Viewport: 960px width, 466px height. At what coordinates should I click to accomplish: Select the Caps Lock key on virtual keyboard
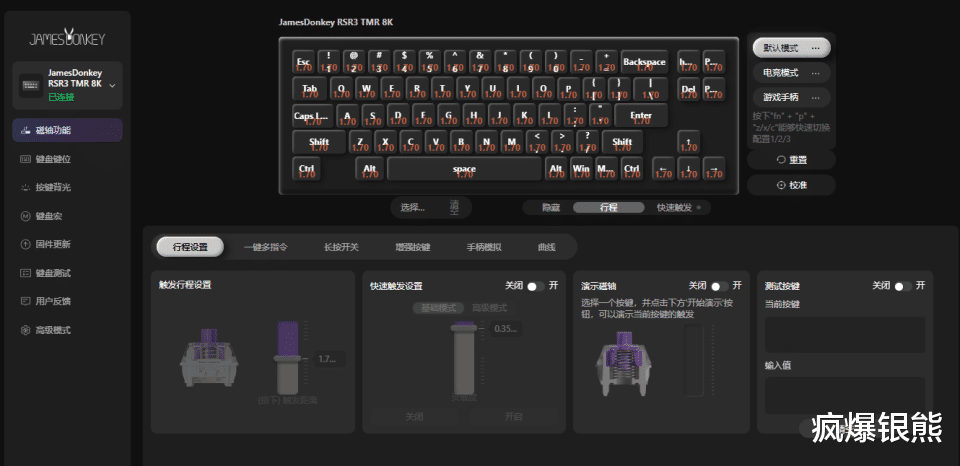point(313,115)
